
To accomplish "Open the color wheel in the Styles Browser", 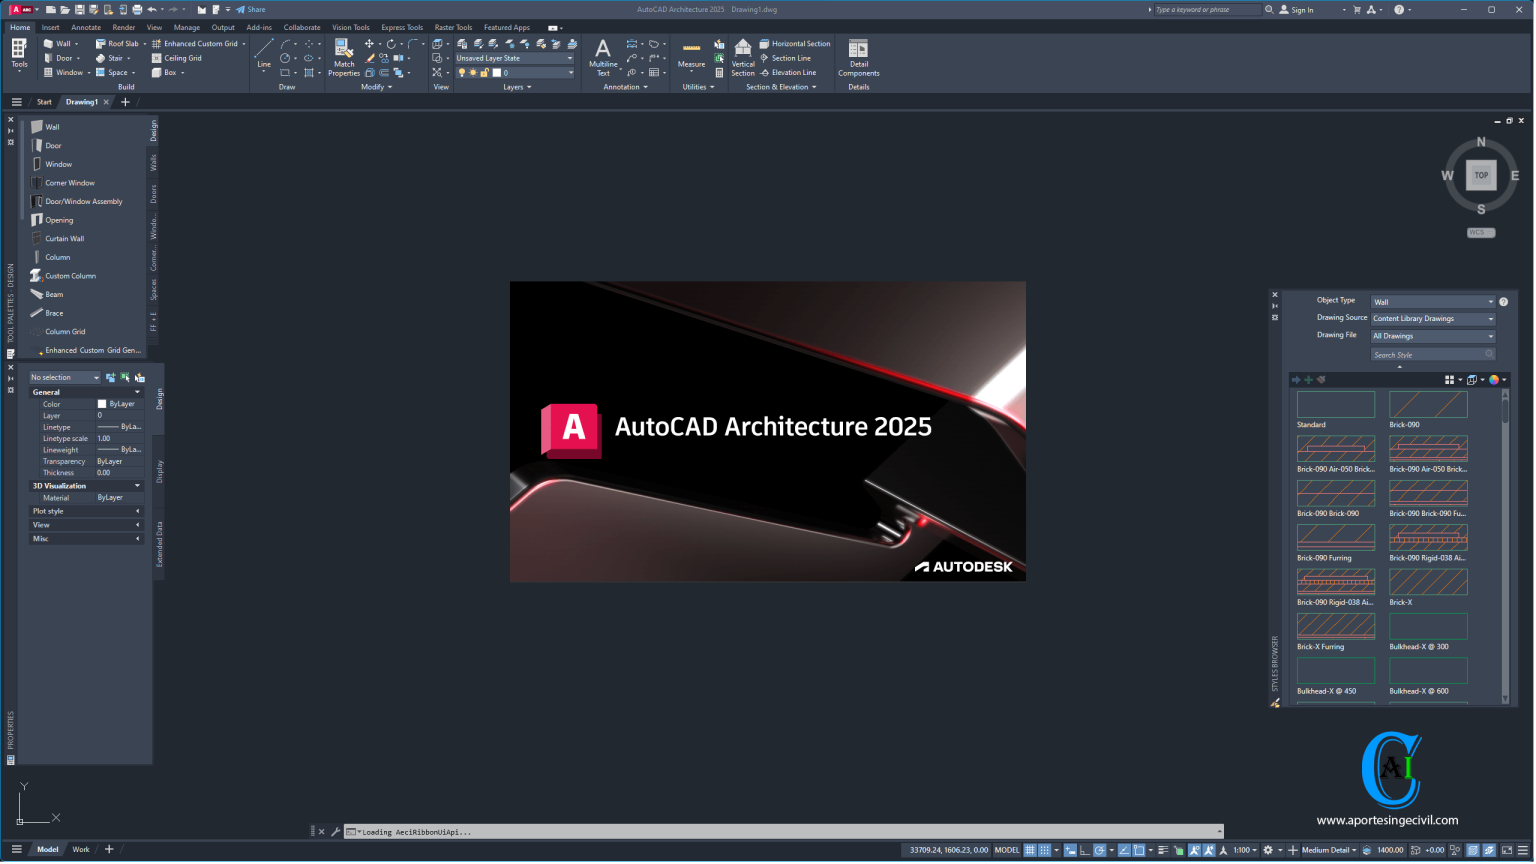I will pyautogui.click(x=1494, y=379).
